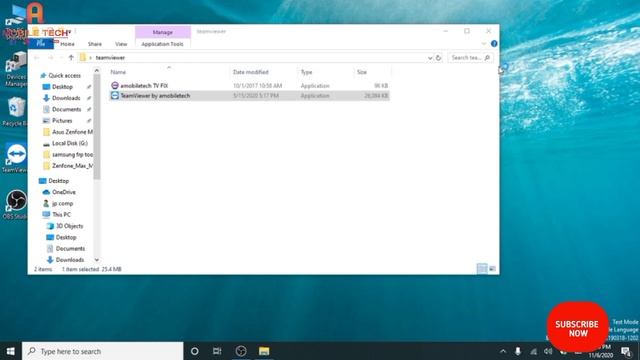Click the Manage contextual tab
This screenshot has height=360, width=640.
(163, 32)
